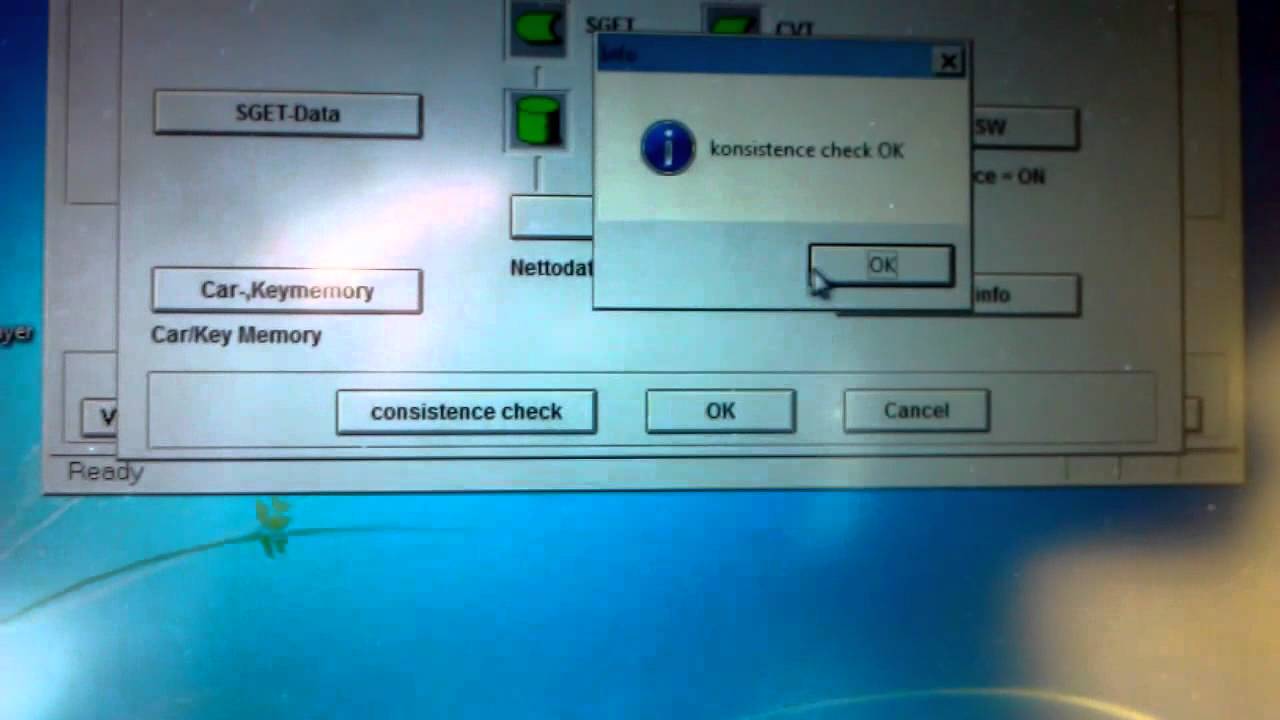Click the Cancel button
1280x720 pixels.
point(916,411)
